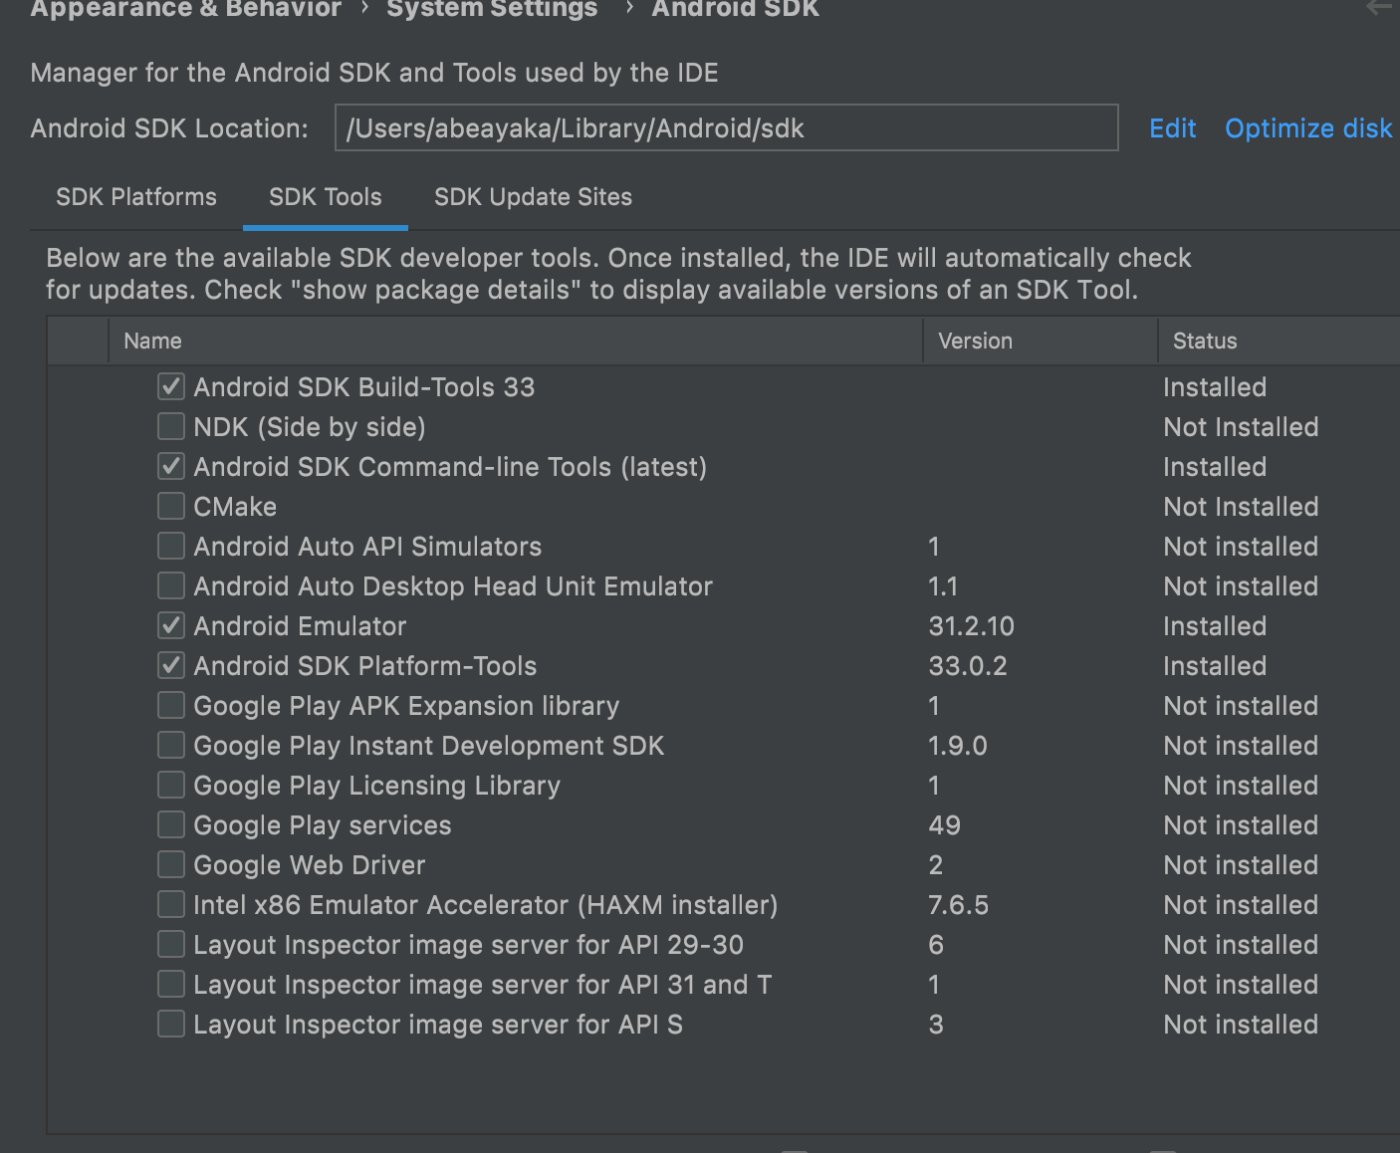
Task: Click the CMake row label
Action: (235, 507)
